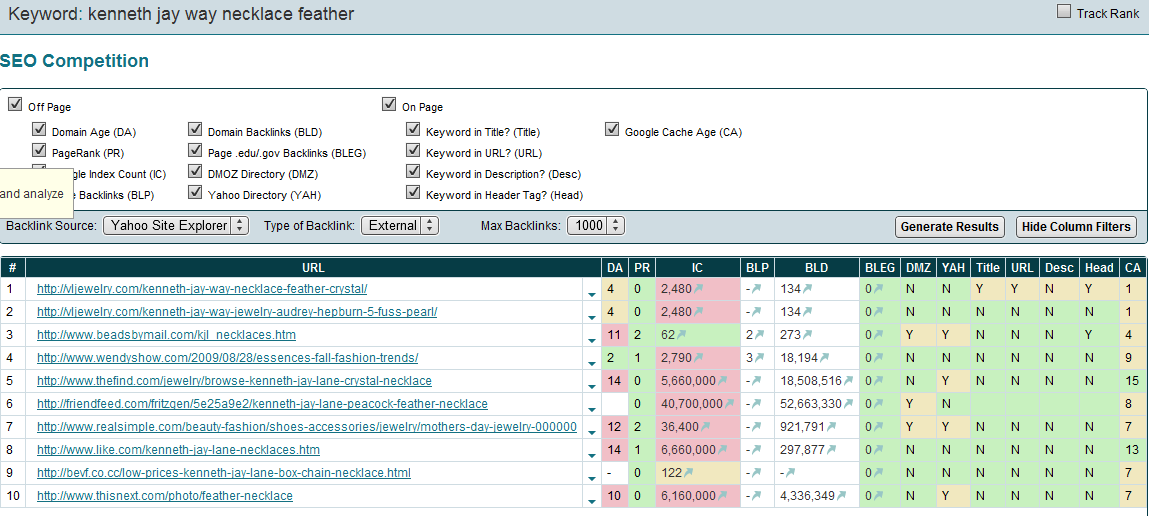Open the Max Backlinks dropdown

click(x=595, y=226)
